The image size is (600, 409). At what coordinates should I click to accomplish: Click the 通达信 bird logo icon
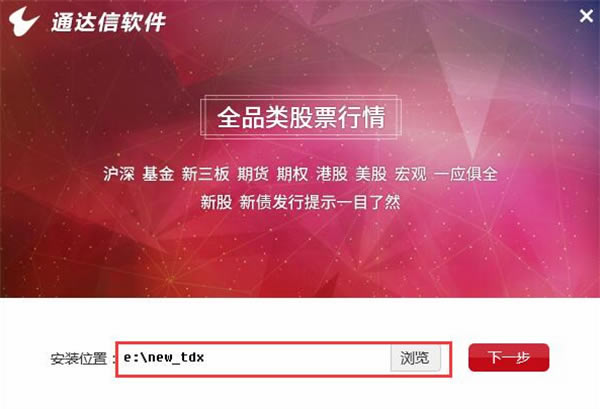23,21
